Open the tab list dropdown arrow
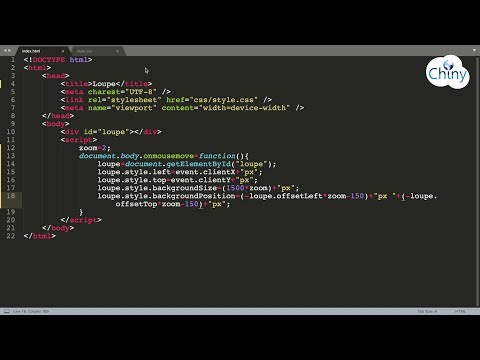This screenshot has height=360, width=480. click(474, 51)
